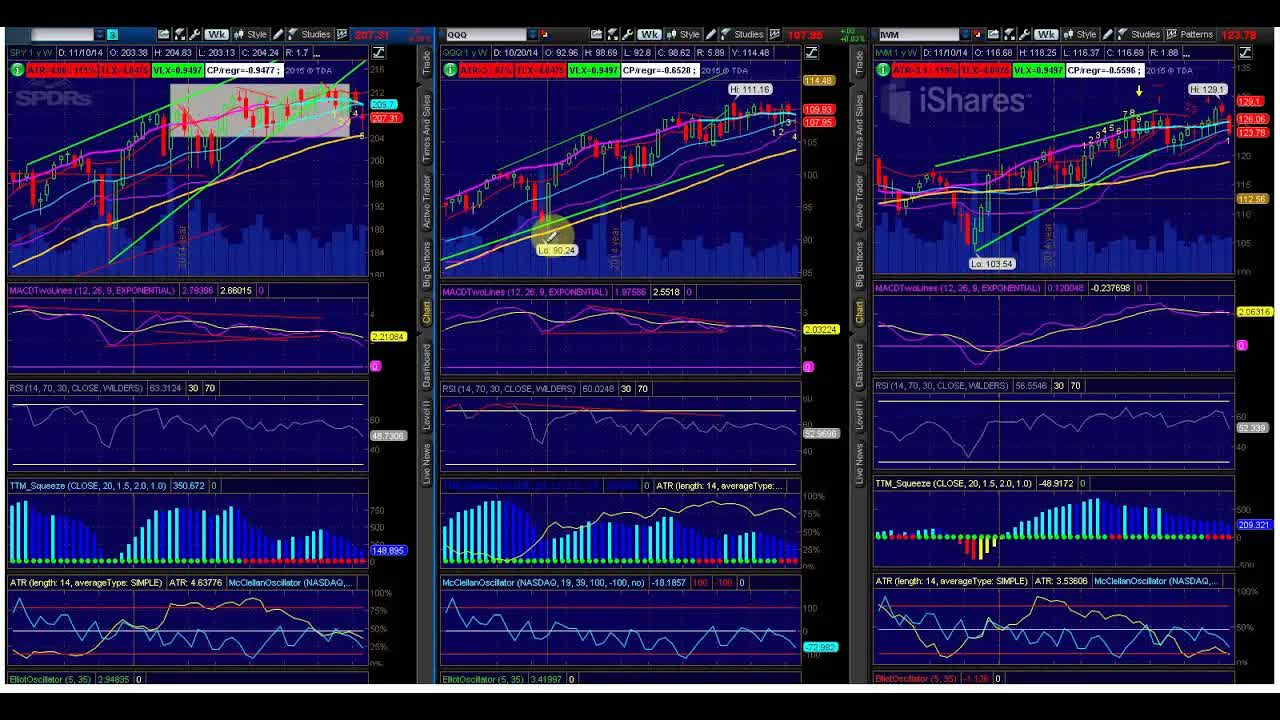This screenshot has width=1280, height=720.
Task: Open the Wk timeframe selector on SPY chart
Action: [x=217, y=34]
